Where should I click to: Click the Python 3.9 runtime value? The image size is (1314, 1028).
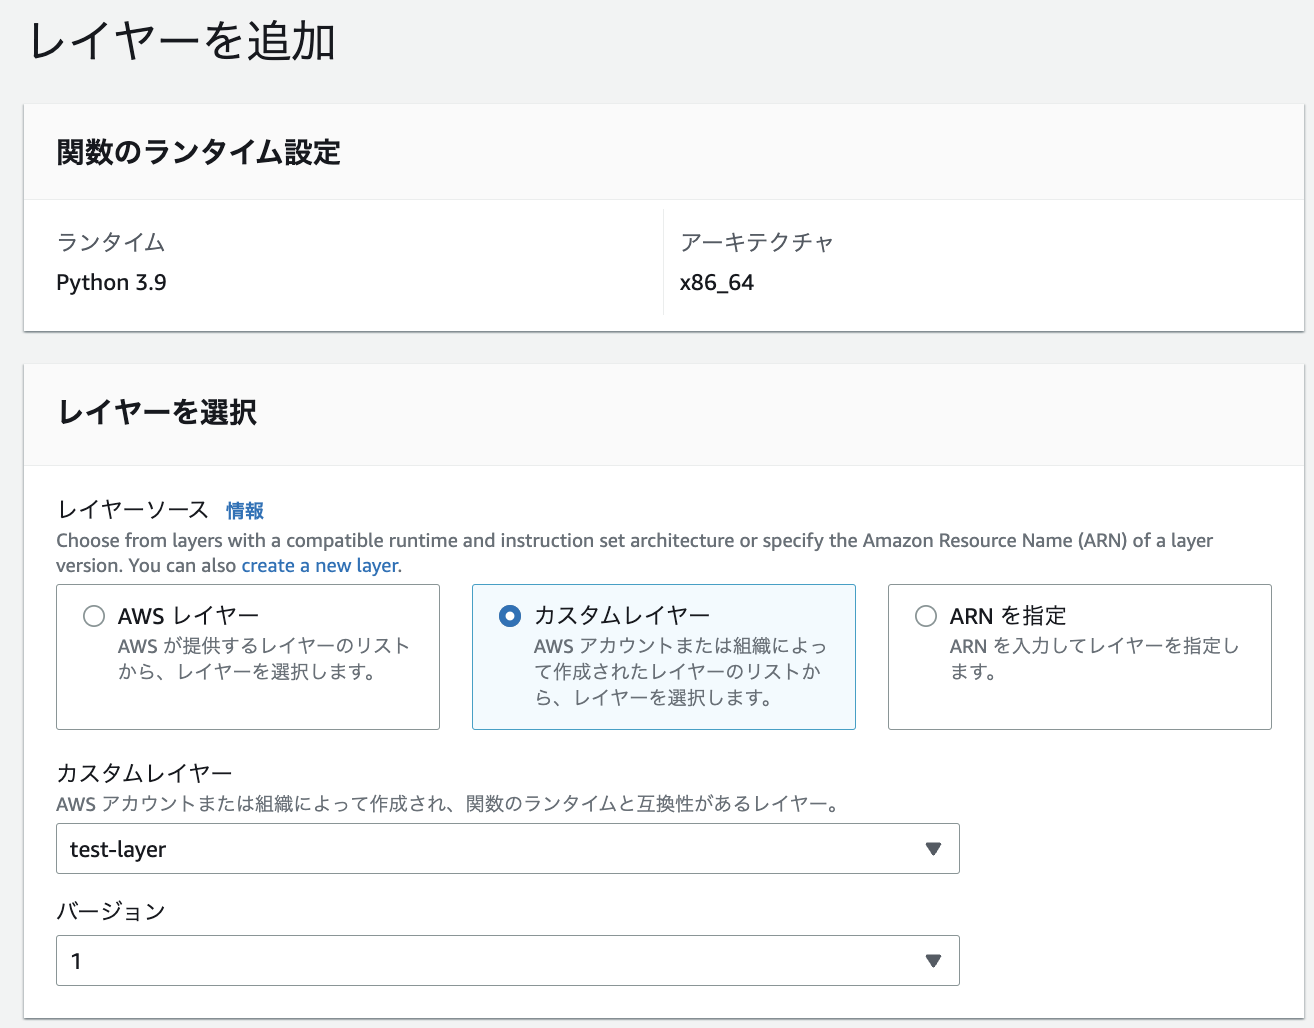coord(110,282)
